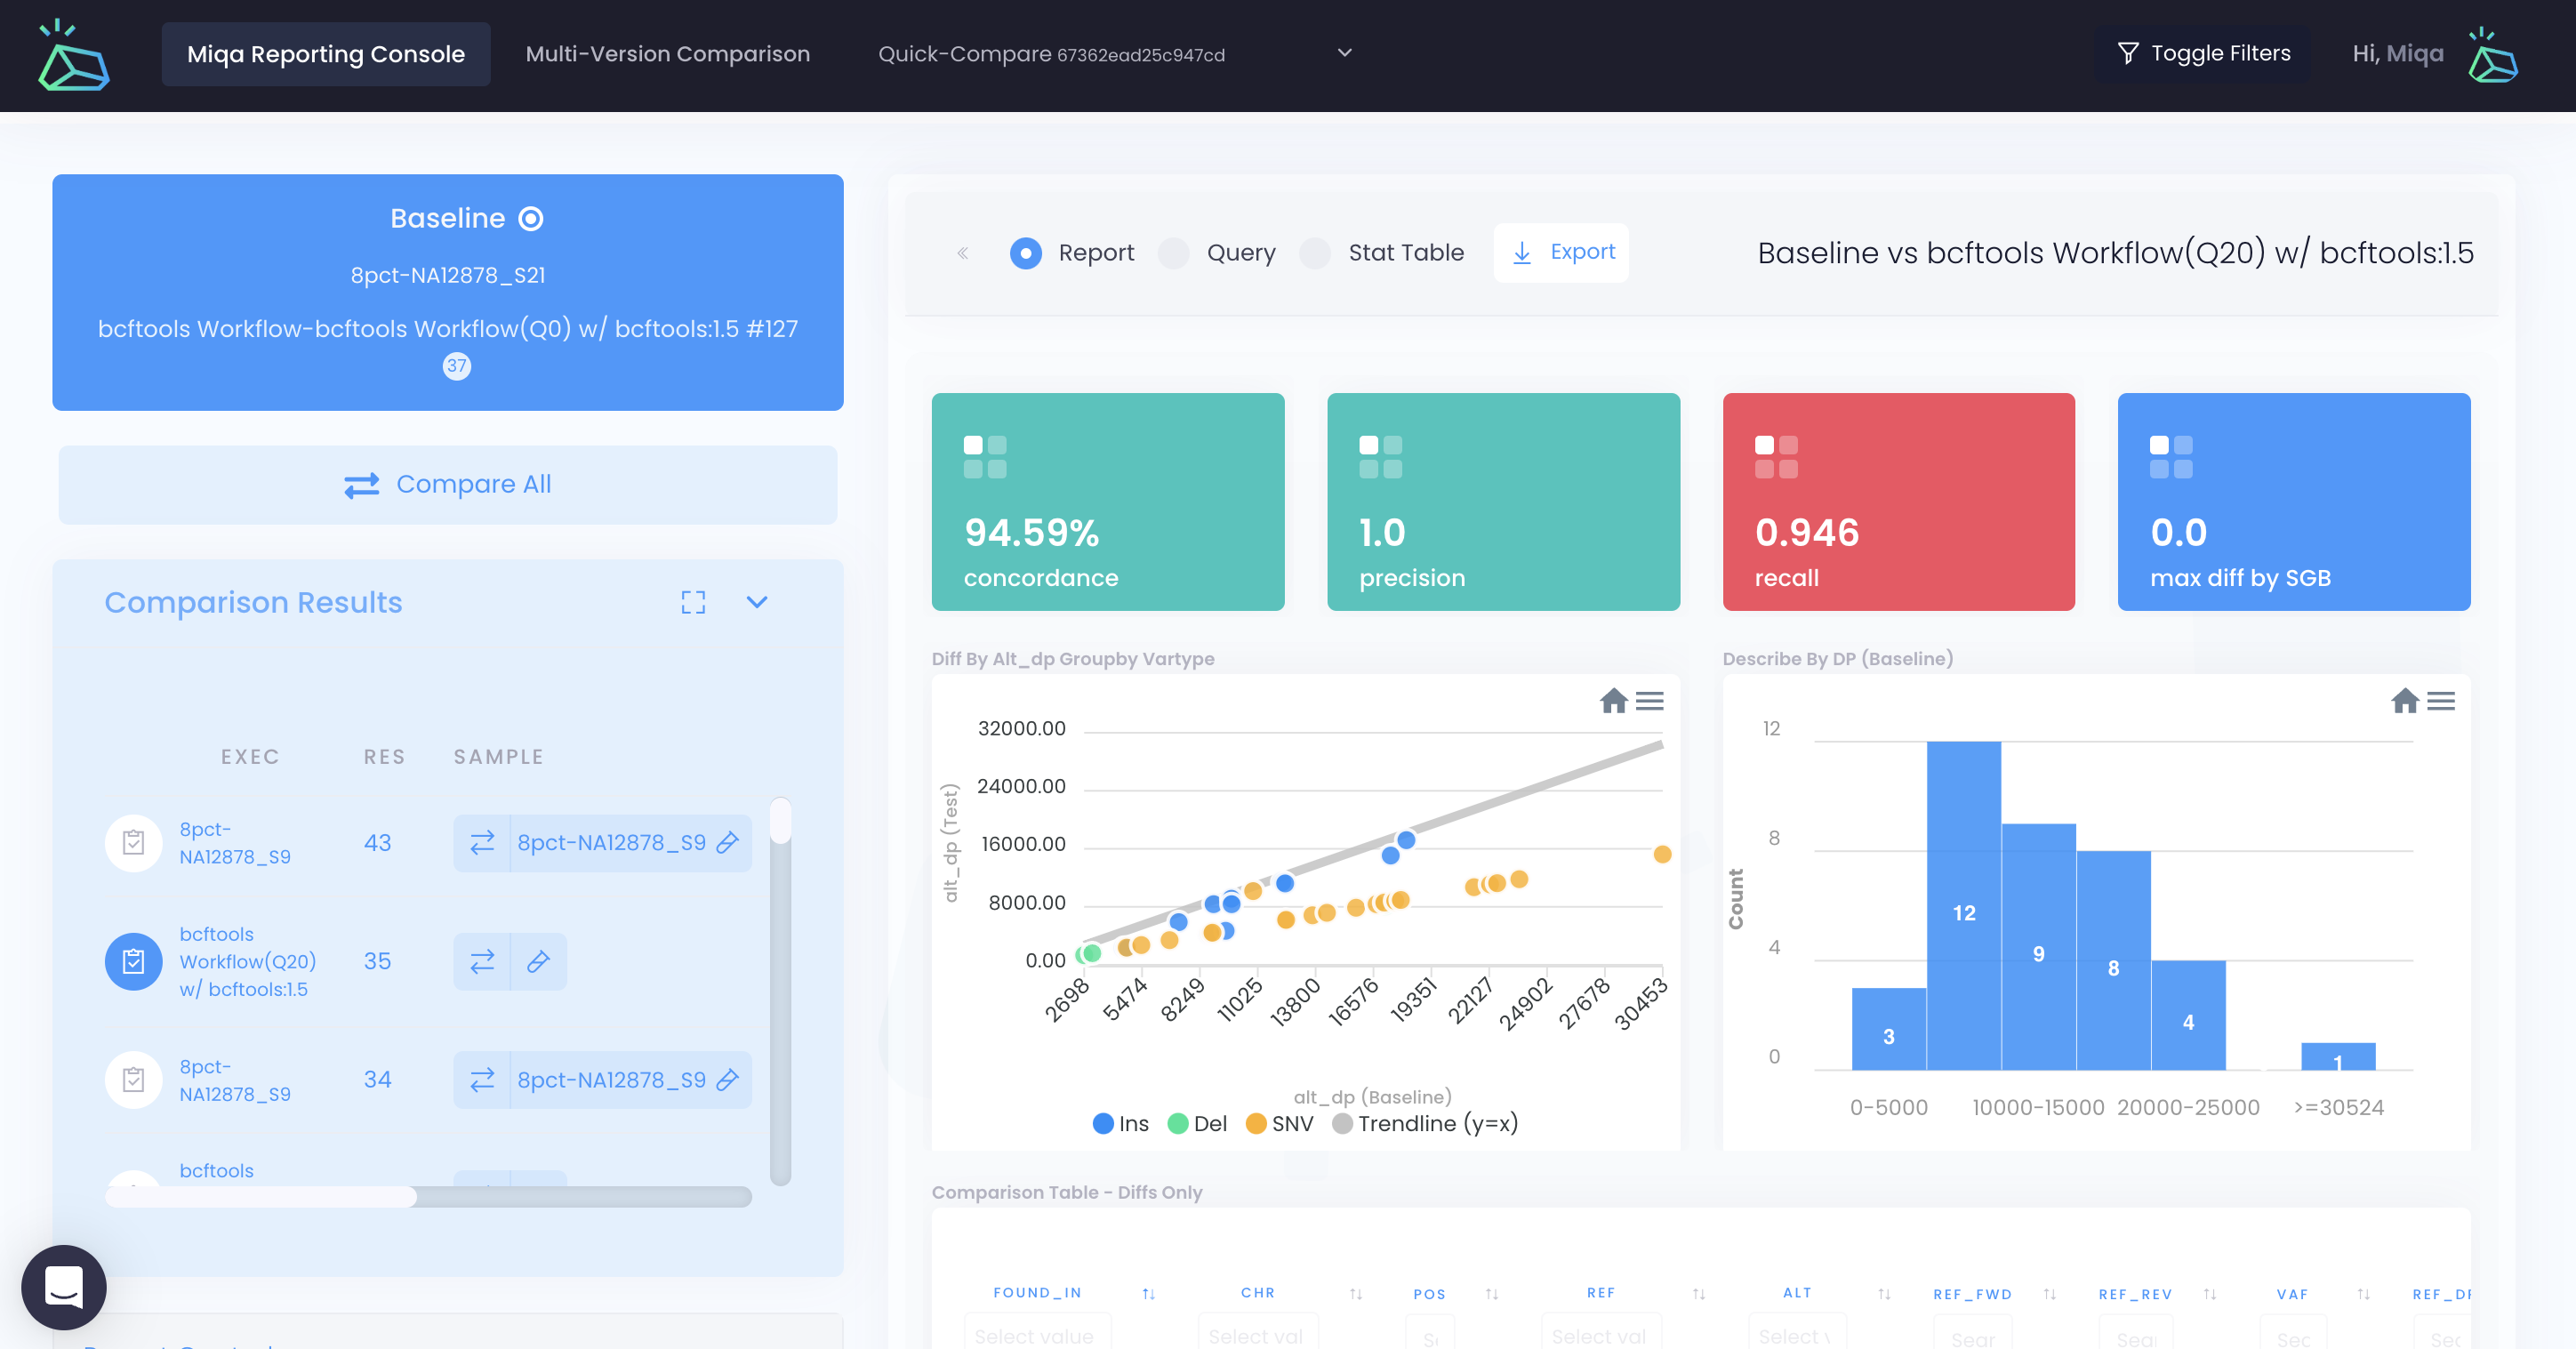Expand Comparison Results to fullscreen
Viewport: 2576px width, 1349px height.
[x=692, y=602]
